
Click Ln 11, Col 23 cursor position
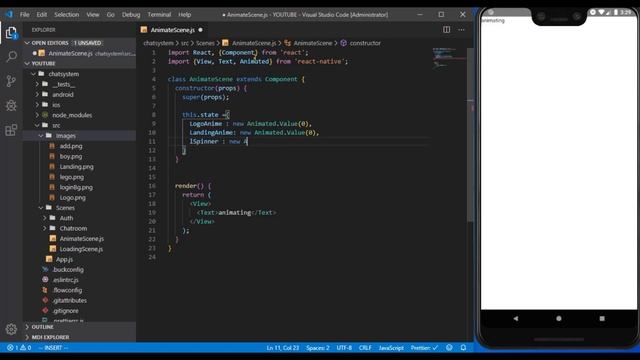[x=282, y=348]
